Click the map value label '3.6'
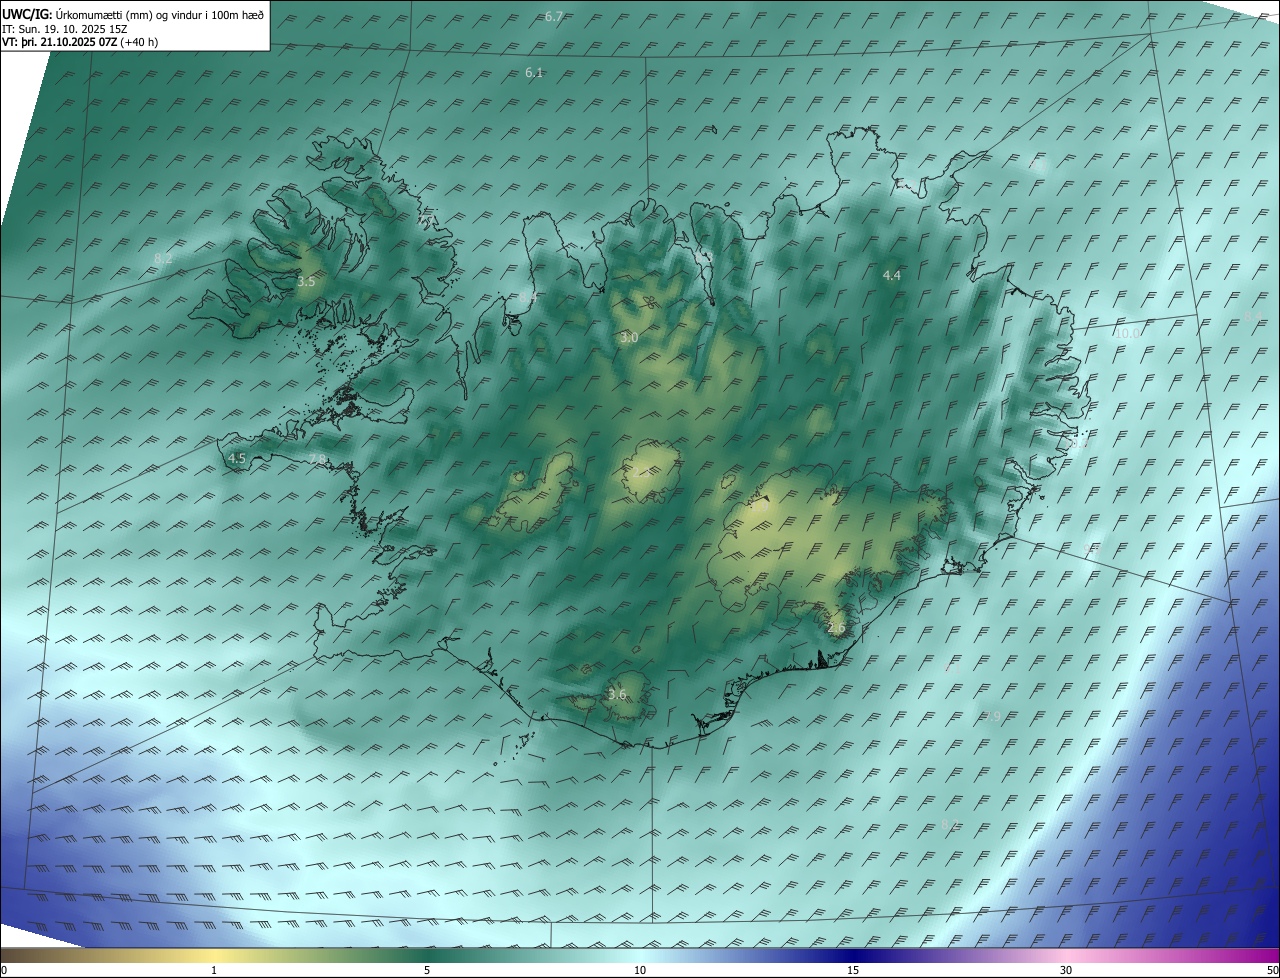This screenshot has height=978, width=1280. click(617, 694)
